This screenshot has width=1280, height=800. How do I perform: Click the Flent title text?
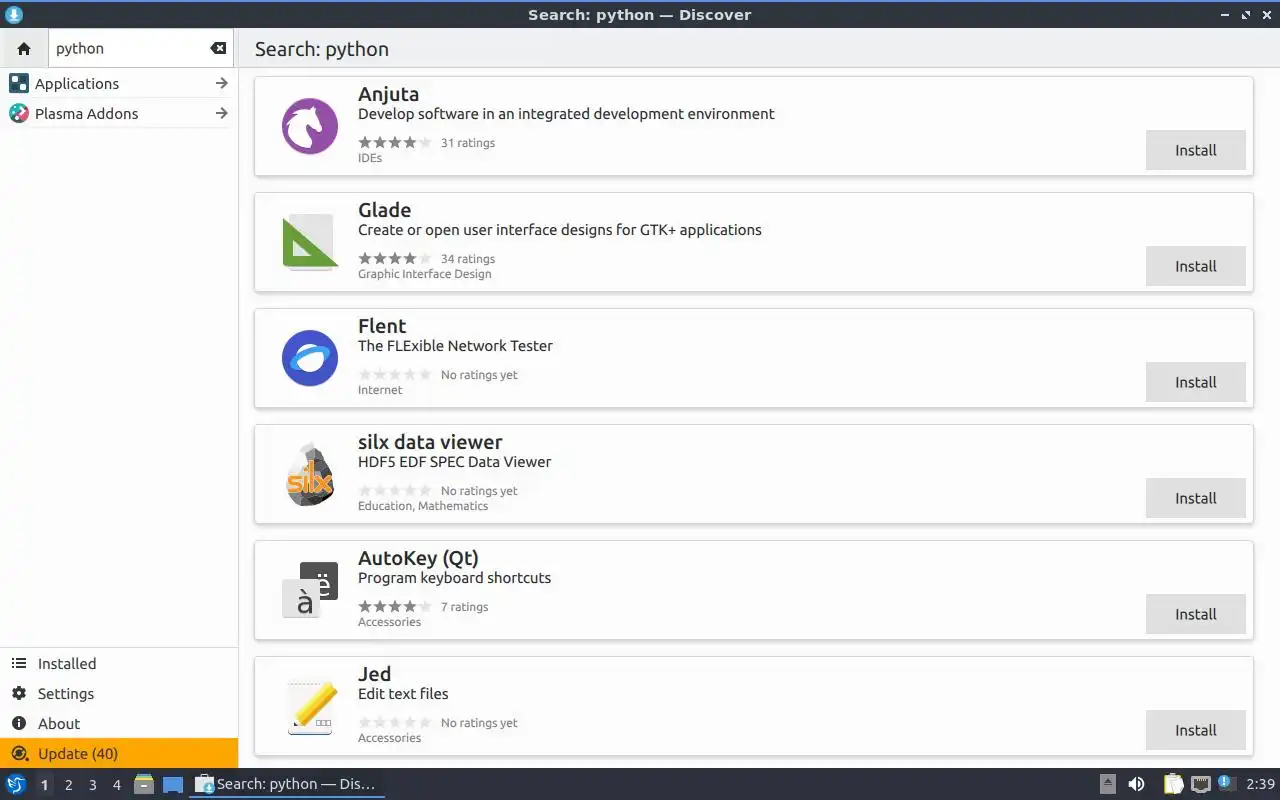(x=382, y=326)
